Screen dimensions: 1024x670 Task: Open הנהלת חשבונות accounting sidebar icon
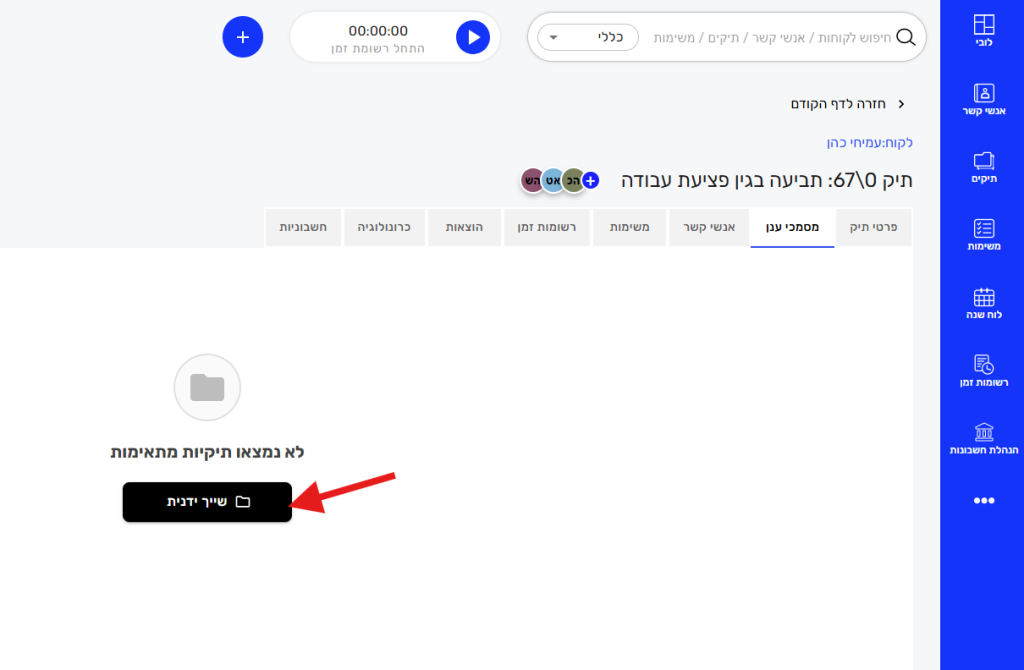click(983, 439)
